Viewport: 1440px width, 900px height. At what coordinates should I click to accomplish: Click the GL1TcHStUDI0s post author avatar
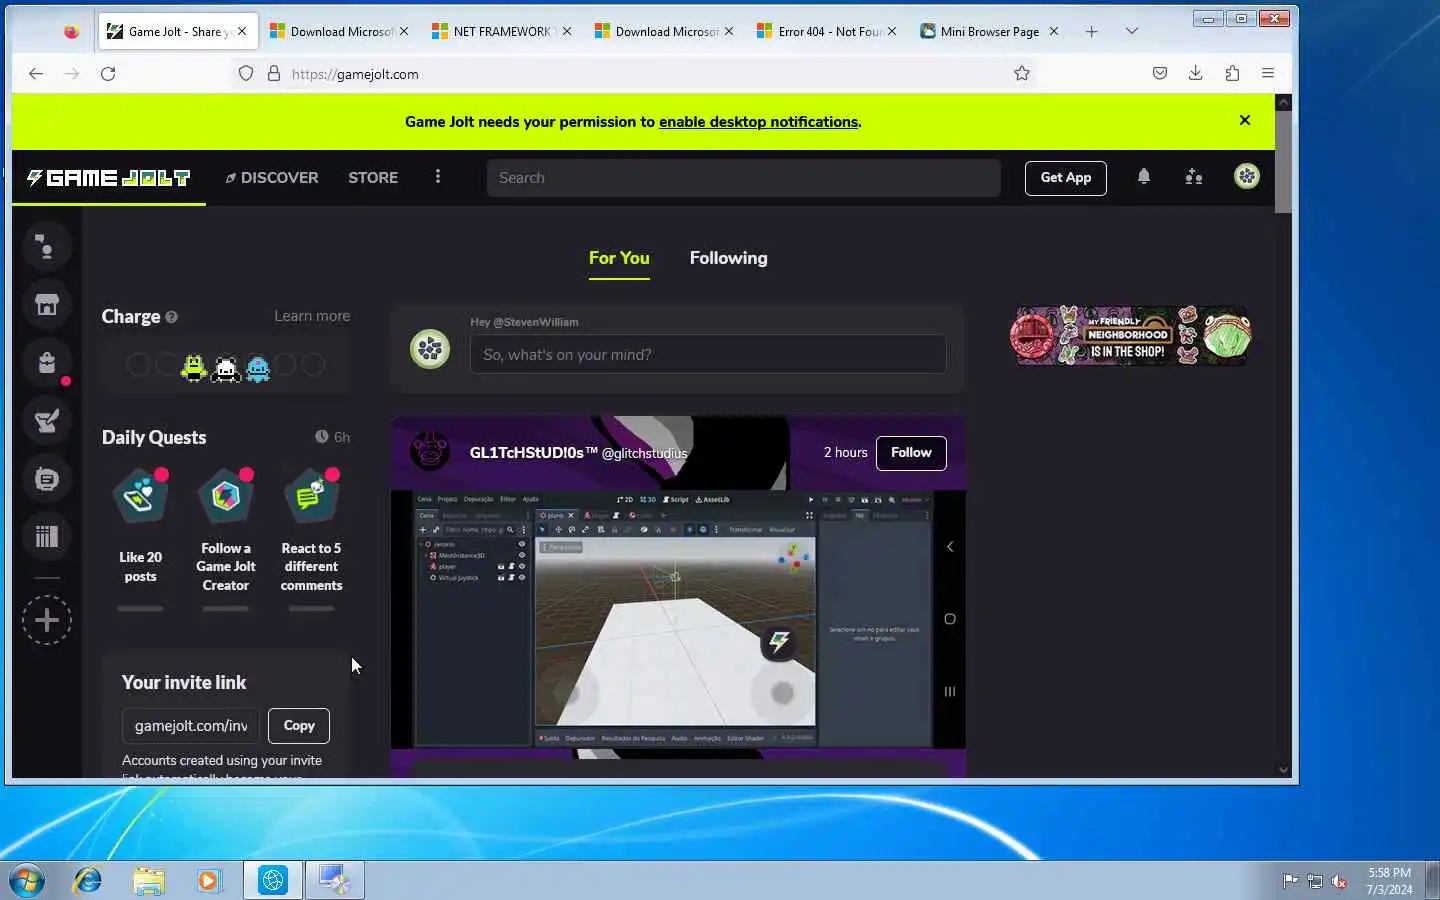[x=430, y=452]
